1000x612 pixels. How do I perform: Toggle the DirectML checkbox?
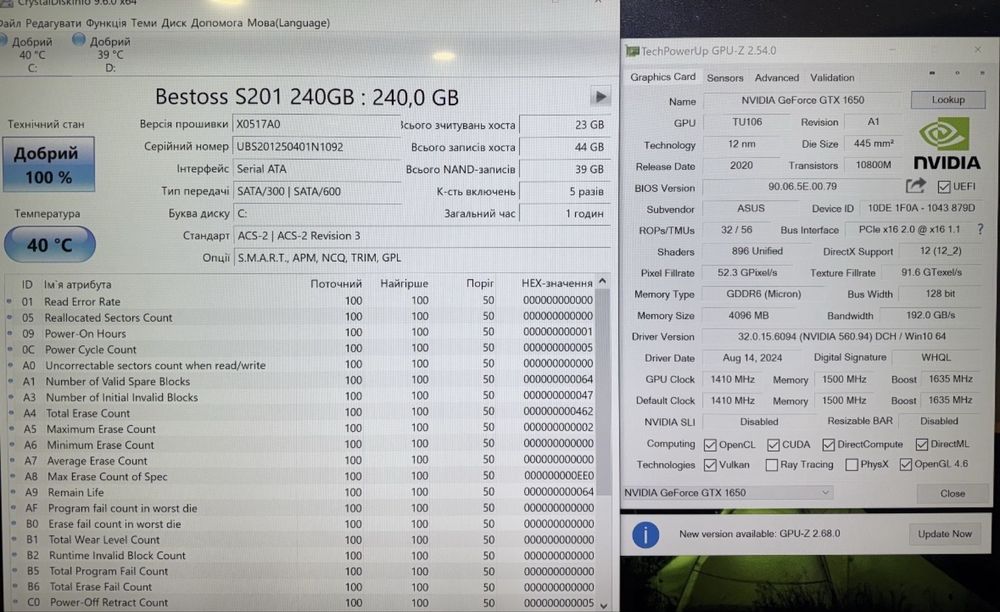click(922, 444)
